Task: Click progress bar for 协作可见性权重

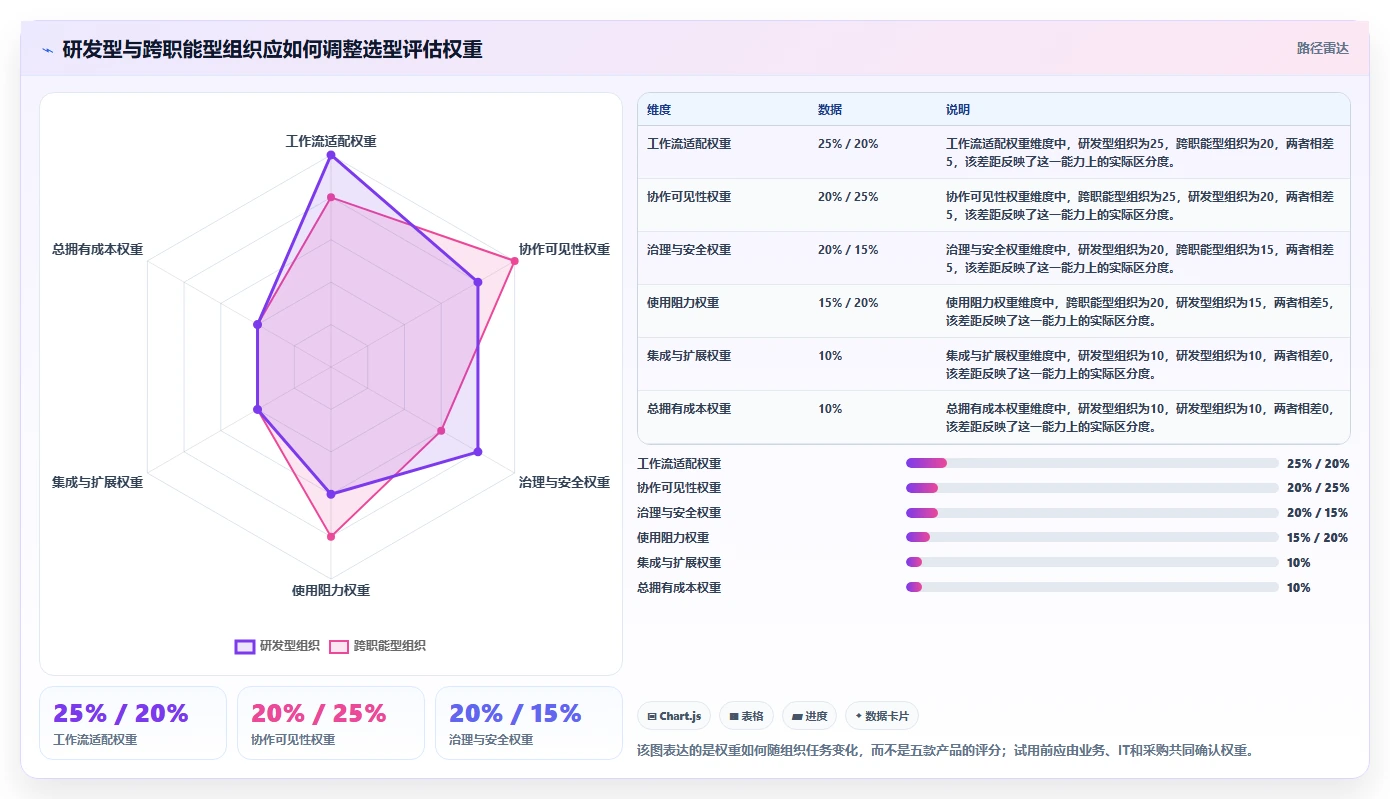Action: pos(1092,488)
